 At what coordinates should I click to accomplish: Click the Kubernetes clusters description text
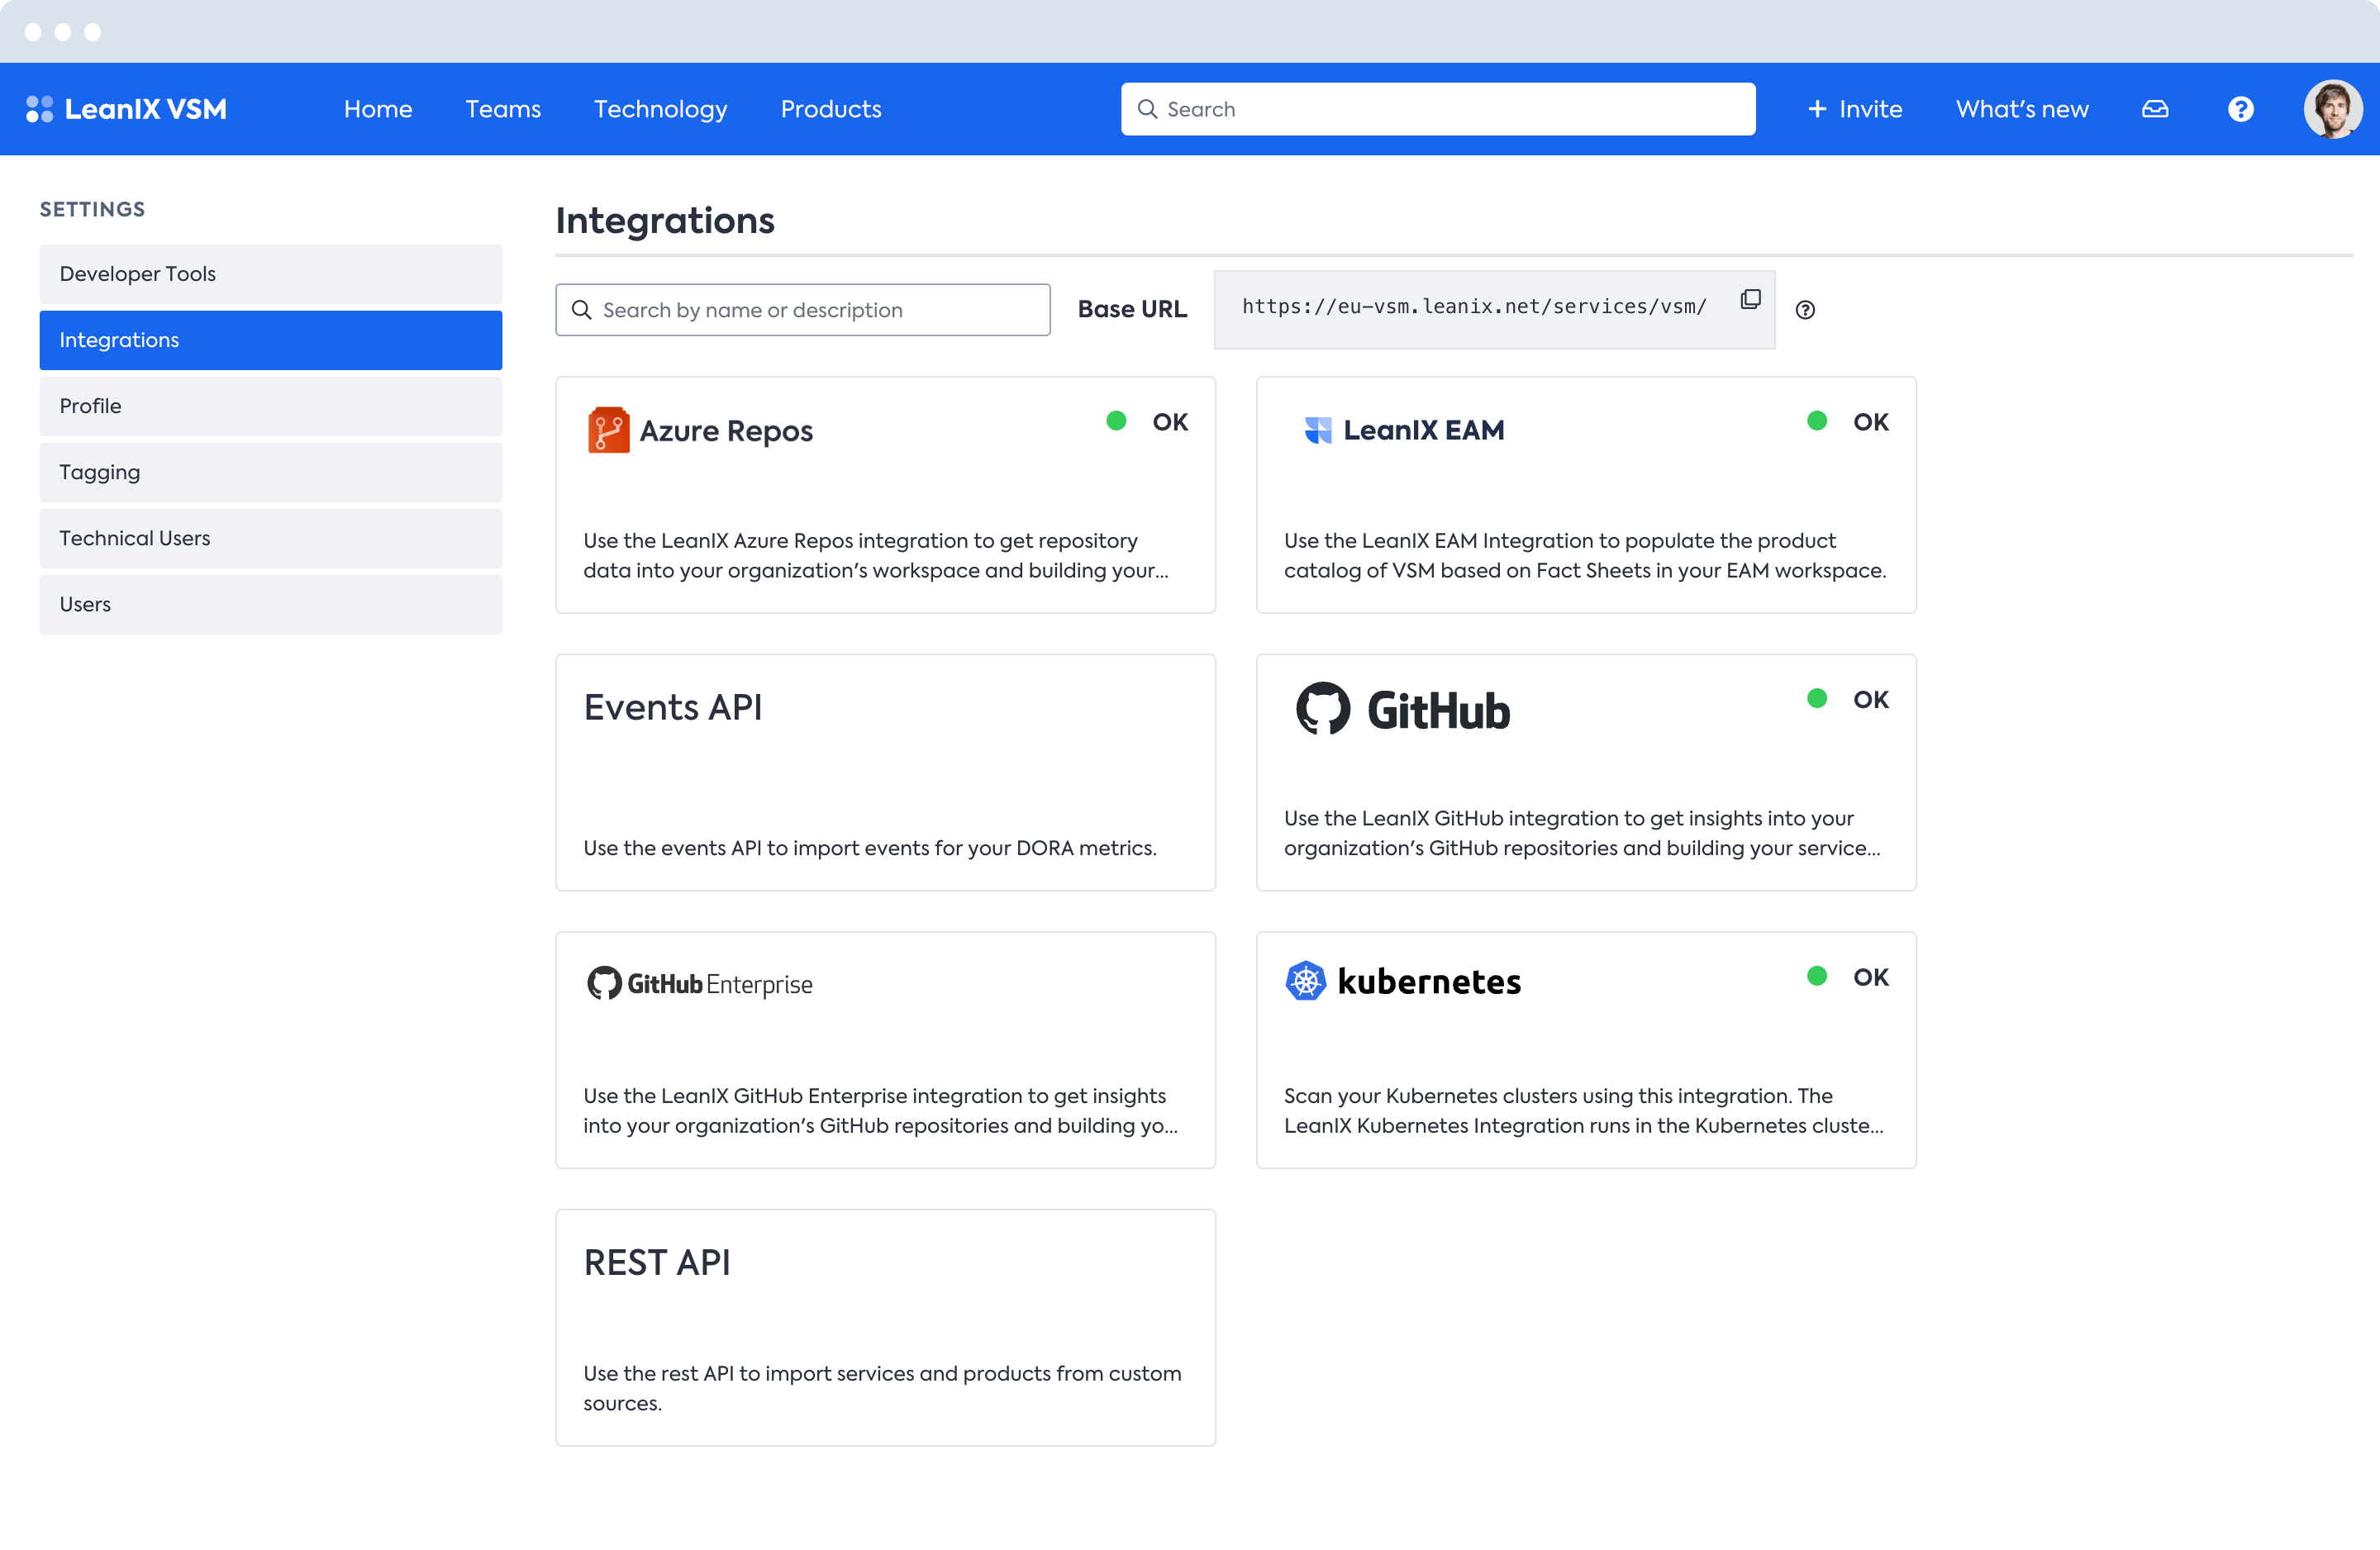[1584, 1110]
